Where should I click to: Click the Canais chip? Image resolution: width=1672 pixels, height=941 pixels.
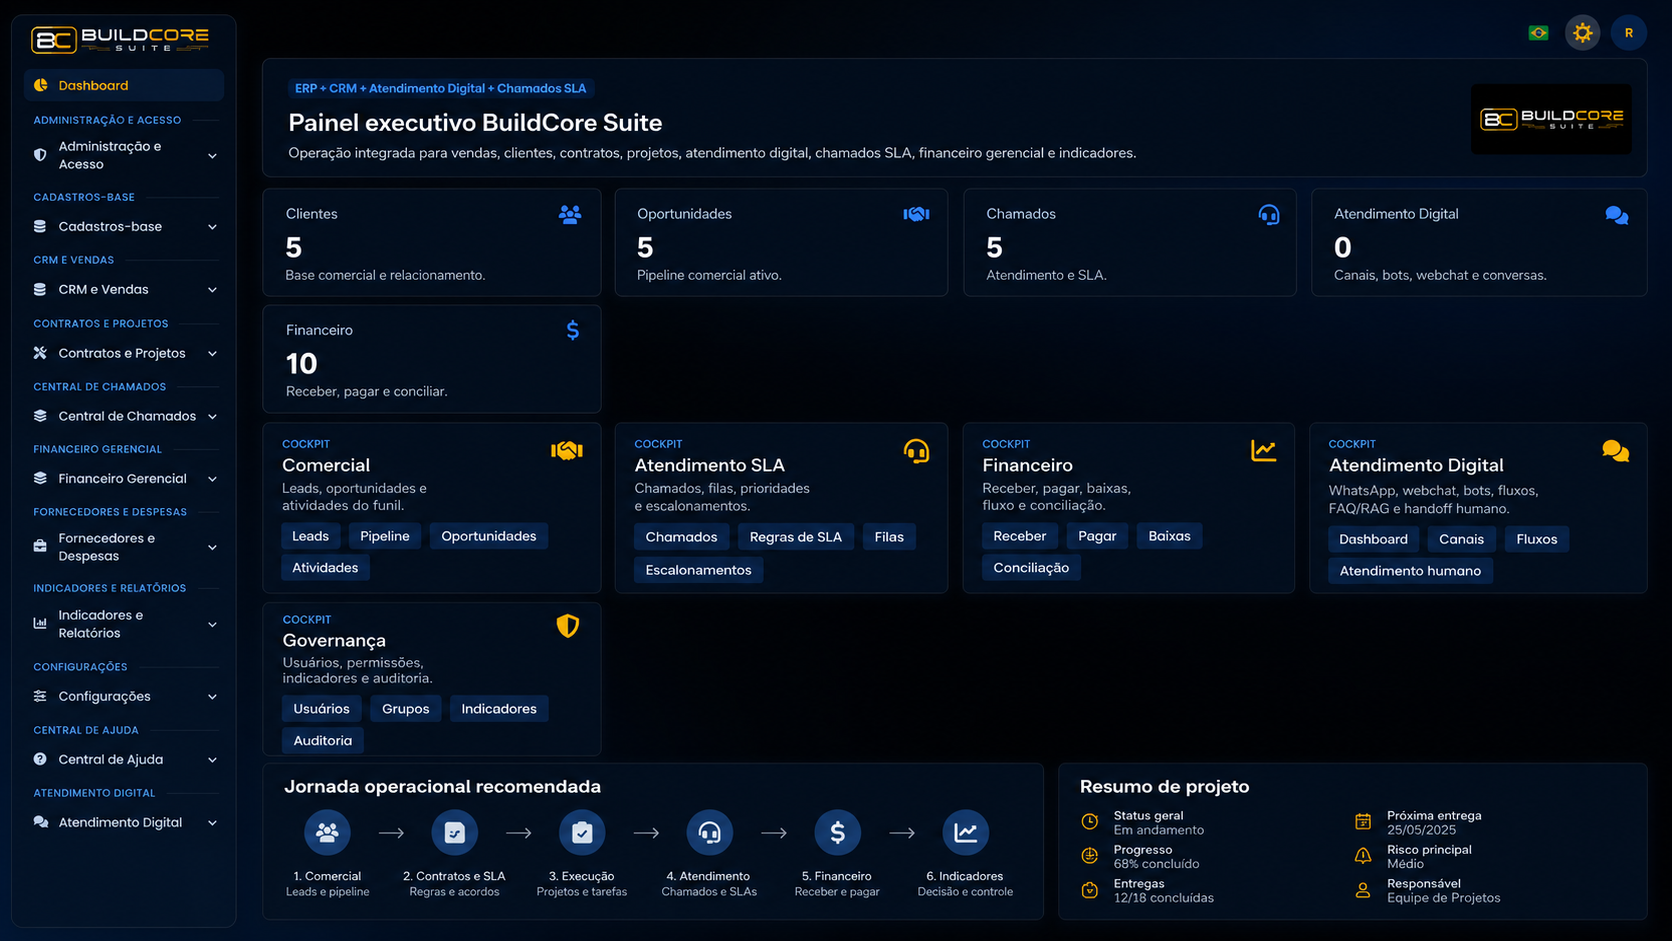pos(1461,539)
